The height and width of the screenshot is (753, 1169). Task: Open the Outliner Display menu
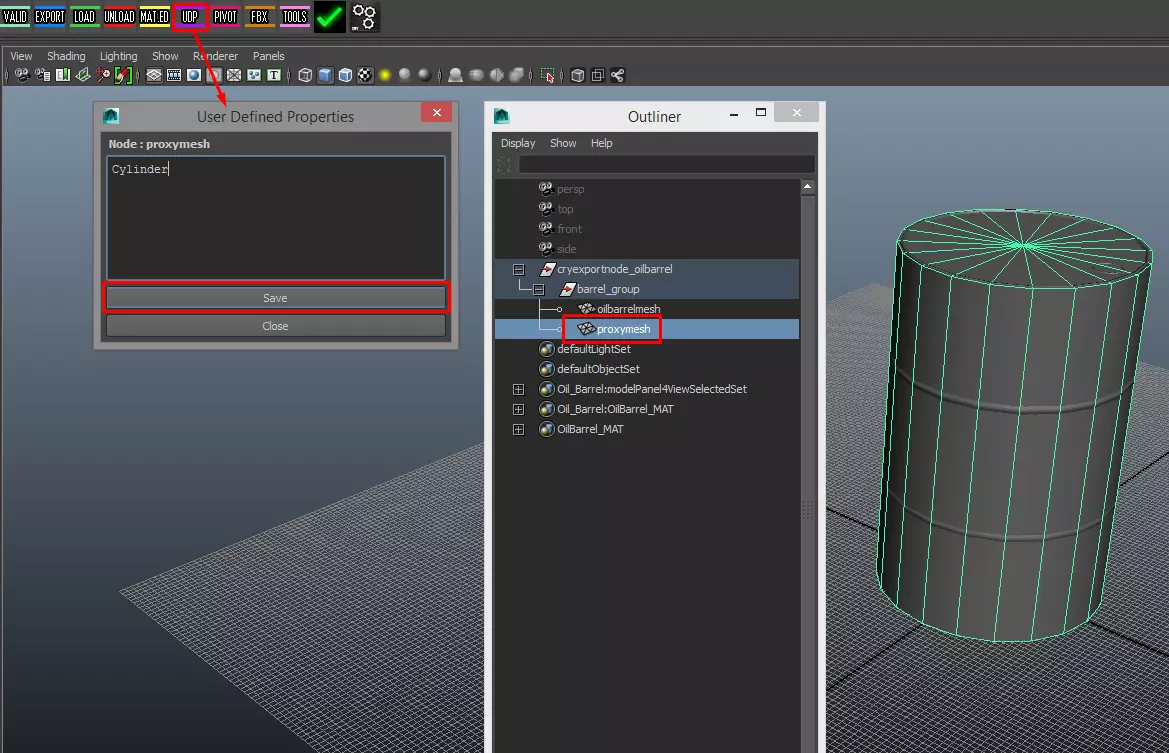point(518,143)
